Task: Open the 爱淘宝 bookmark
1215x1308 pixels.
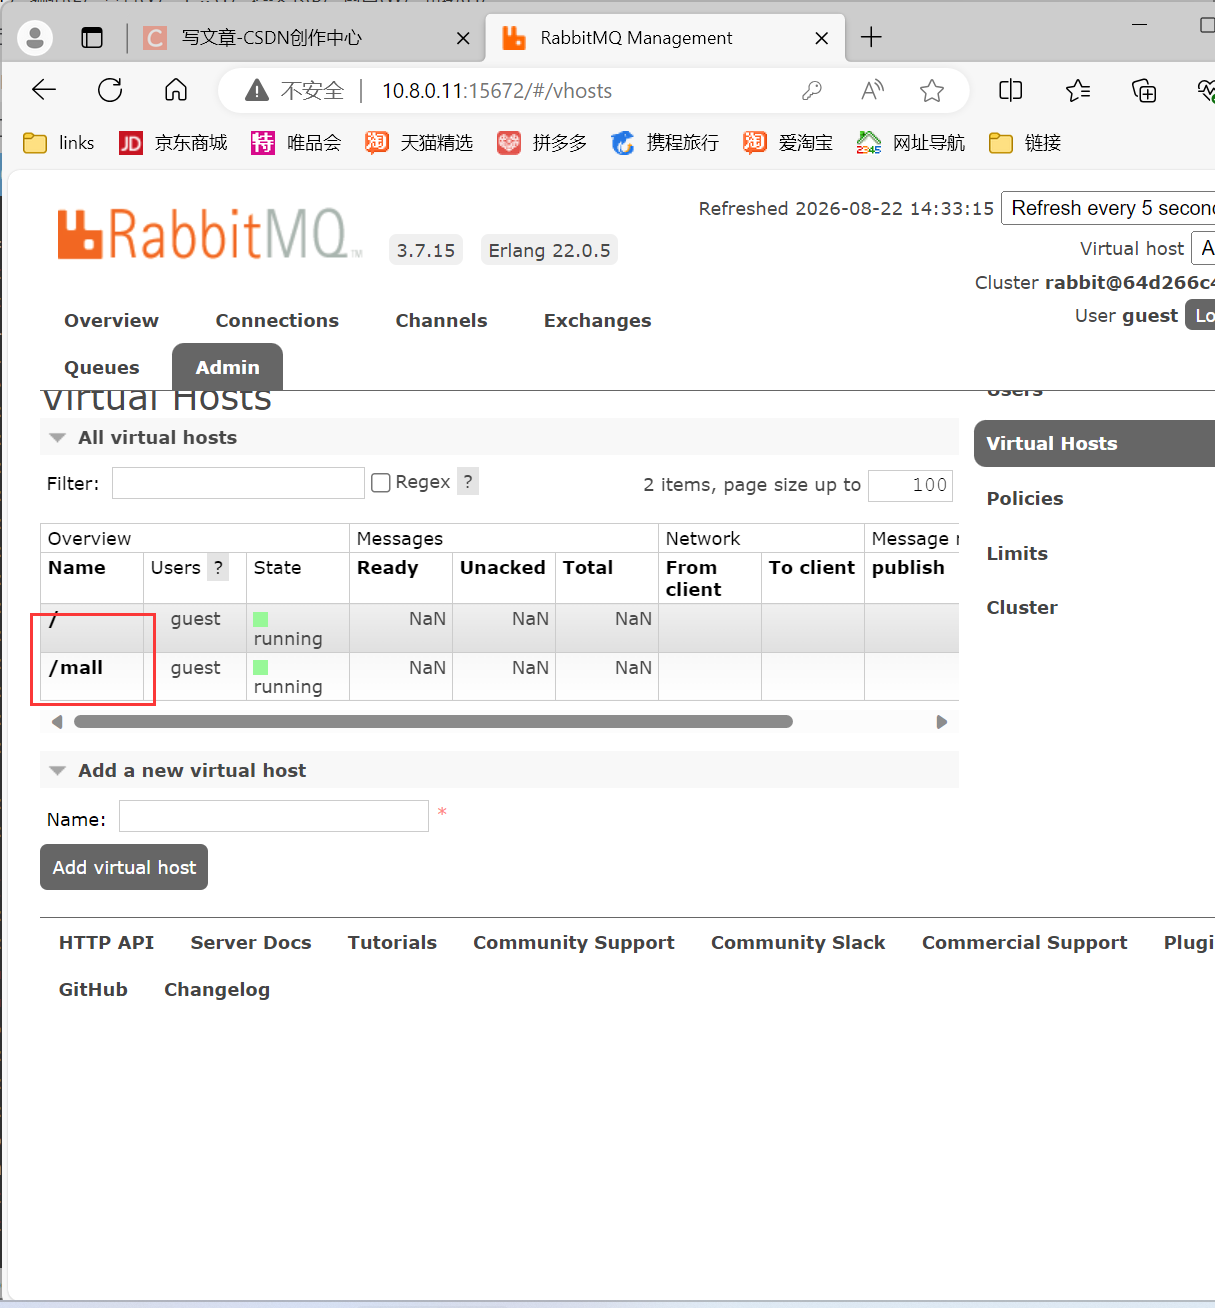Action: pyautogui.click(x=788, y=143)
